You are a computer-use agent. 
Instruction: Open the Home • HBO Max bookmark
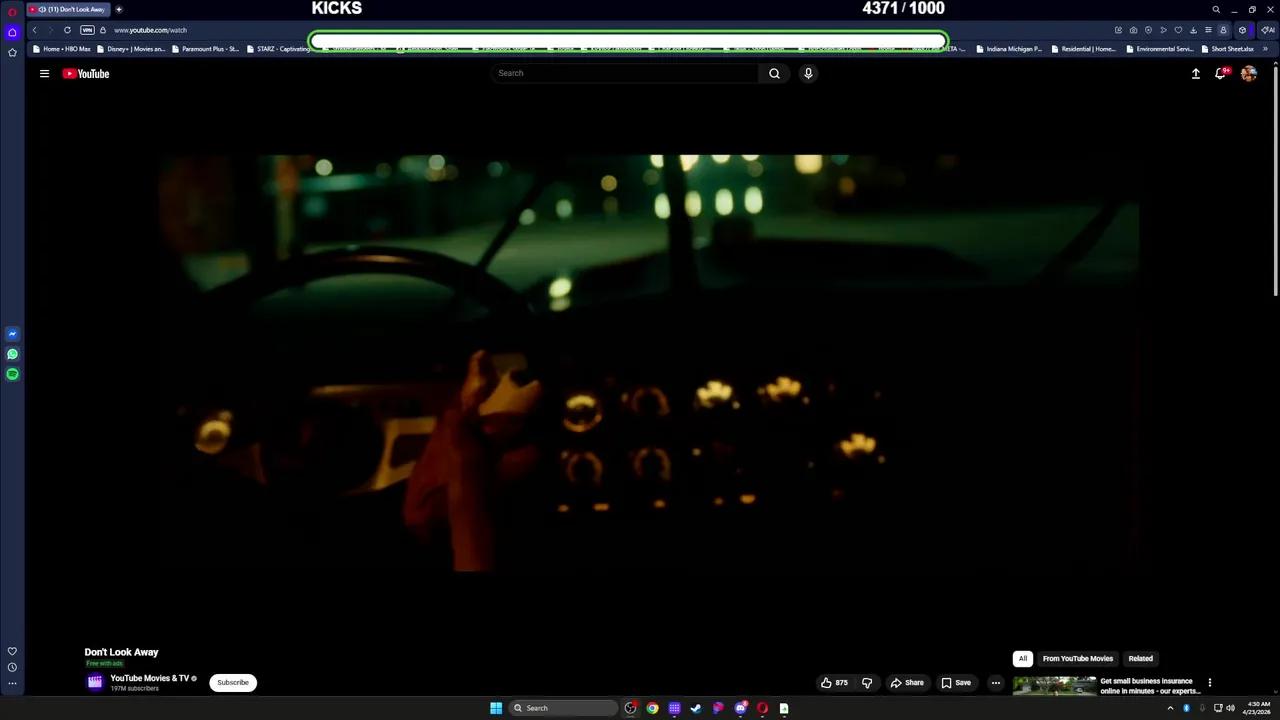pyautogui.click(x=62, y=49)
